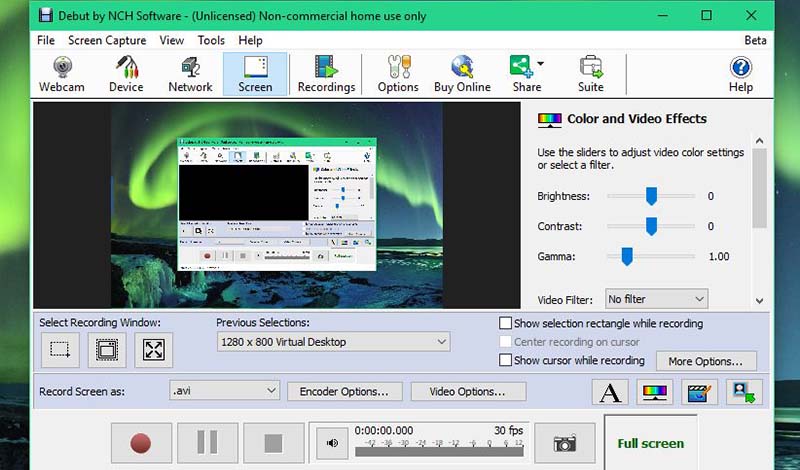Open the Options toolbar button
This screenshot has width=800, height=470.
coord(398,74)
